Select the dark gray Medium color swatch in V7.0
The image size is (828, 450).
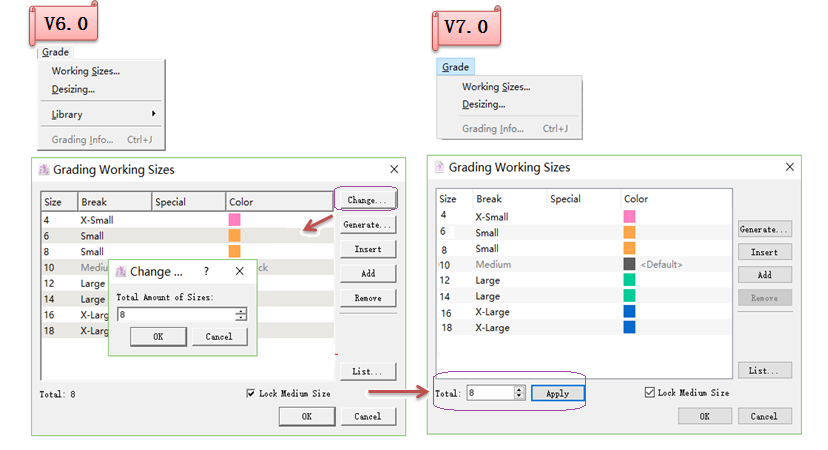[x=629, y=264]
